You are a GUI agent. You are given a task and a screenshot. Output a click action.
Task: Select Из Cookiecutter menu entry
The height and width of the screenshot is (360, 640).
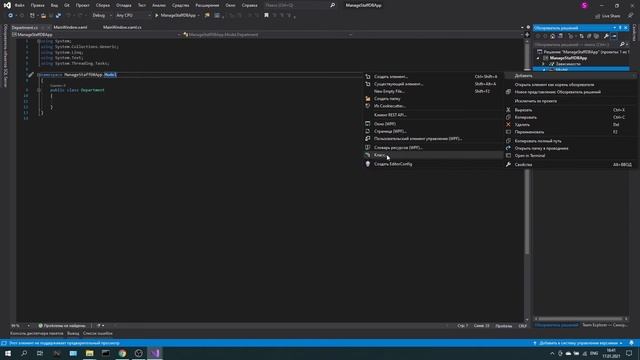pyautogui.click(x=433, y=106)
